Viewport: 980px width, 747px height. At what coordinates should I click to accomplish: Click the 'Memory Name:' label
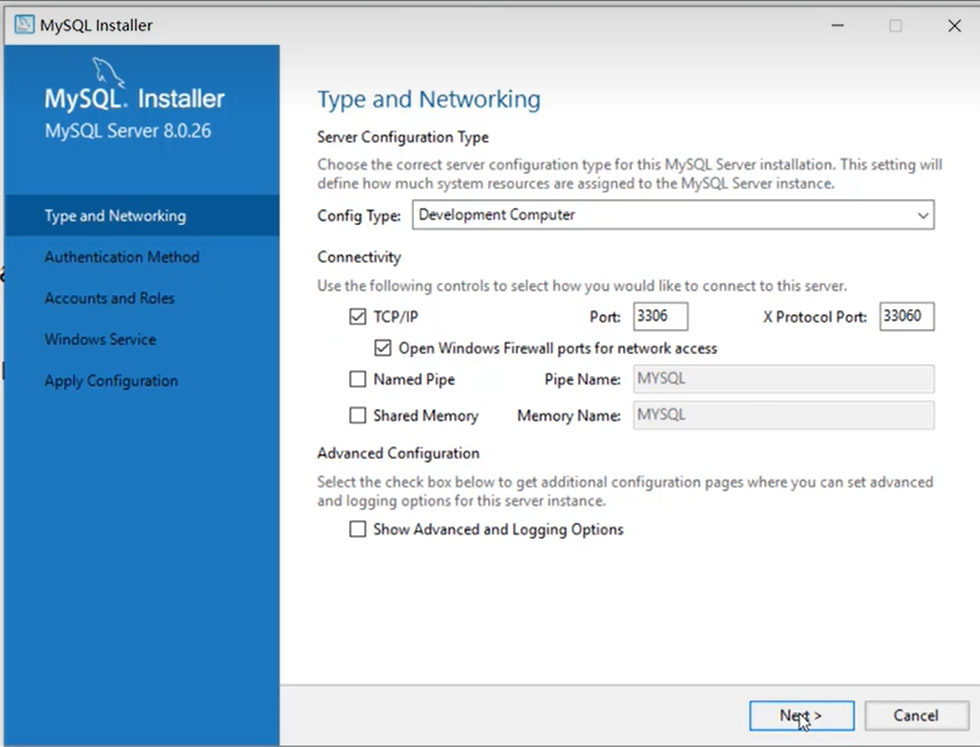[569, 416]
